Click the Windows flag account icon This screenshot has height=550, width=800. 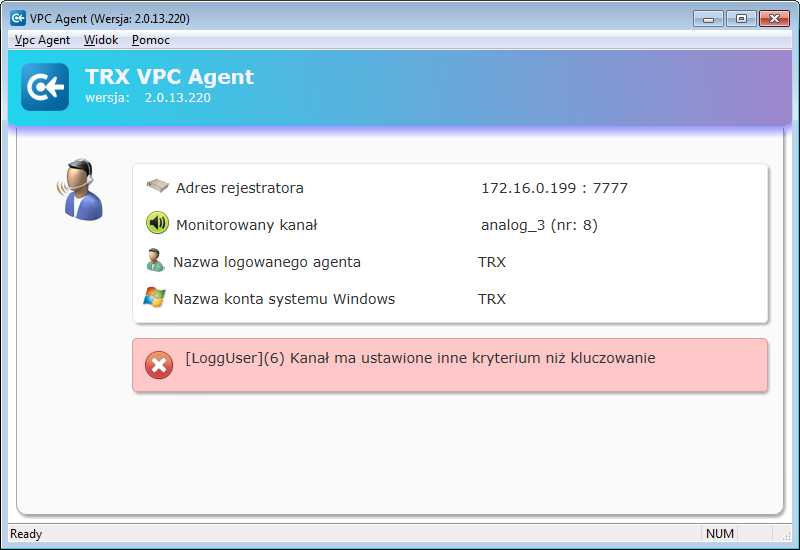click(154, 297)
